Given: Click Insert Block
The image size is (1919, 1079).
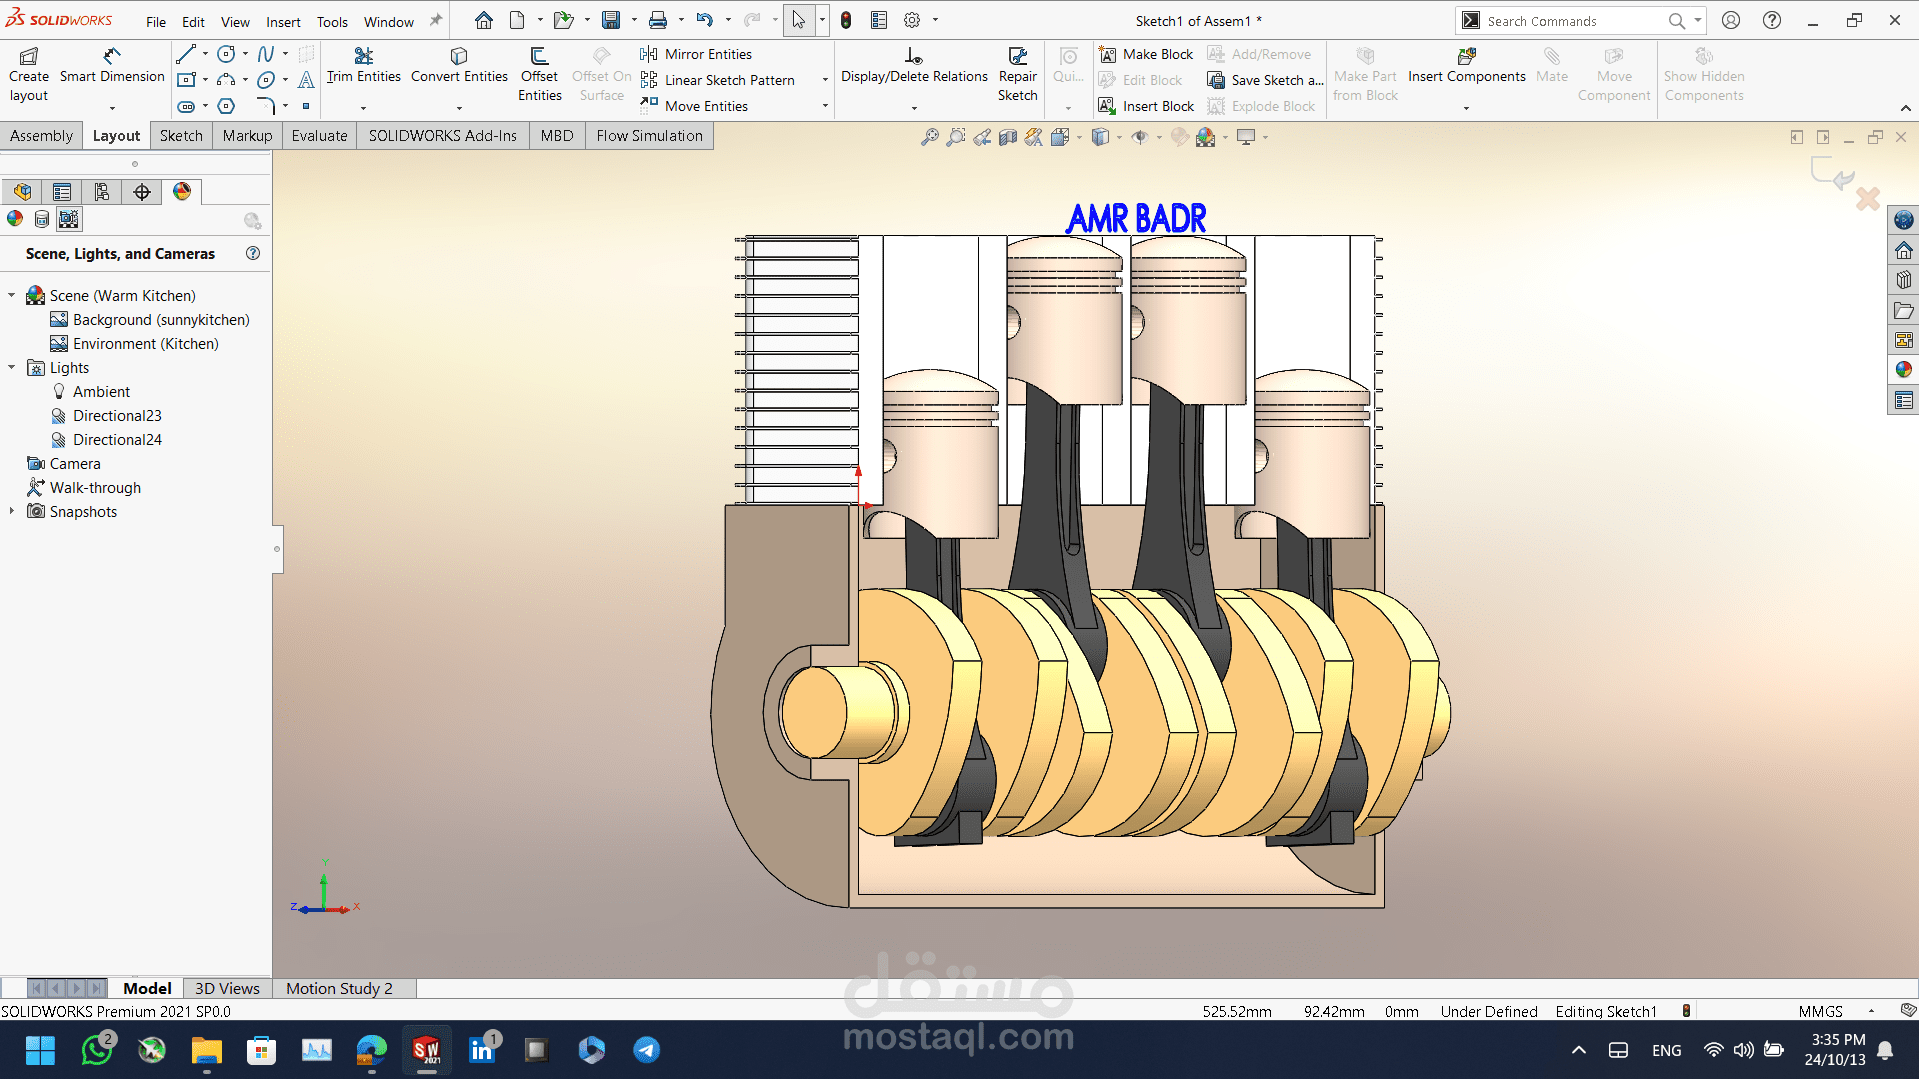Looking at the screenshot, I should pos(1146,106).
